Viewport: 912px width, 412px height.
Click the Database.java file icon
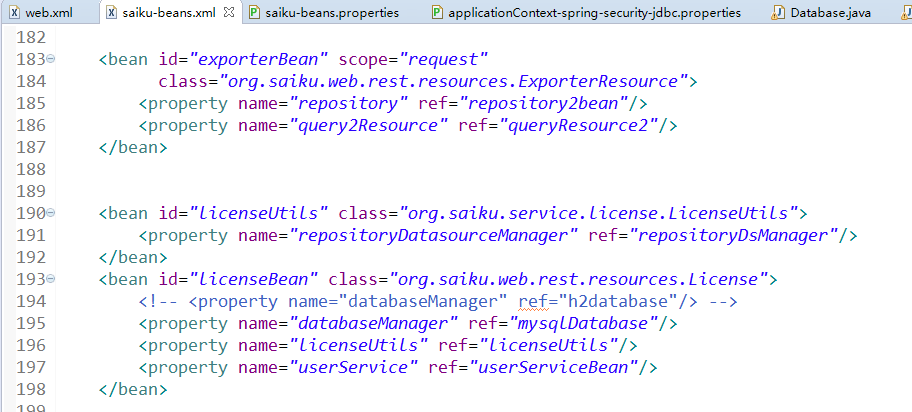click(x=777, y=12)
